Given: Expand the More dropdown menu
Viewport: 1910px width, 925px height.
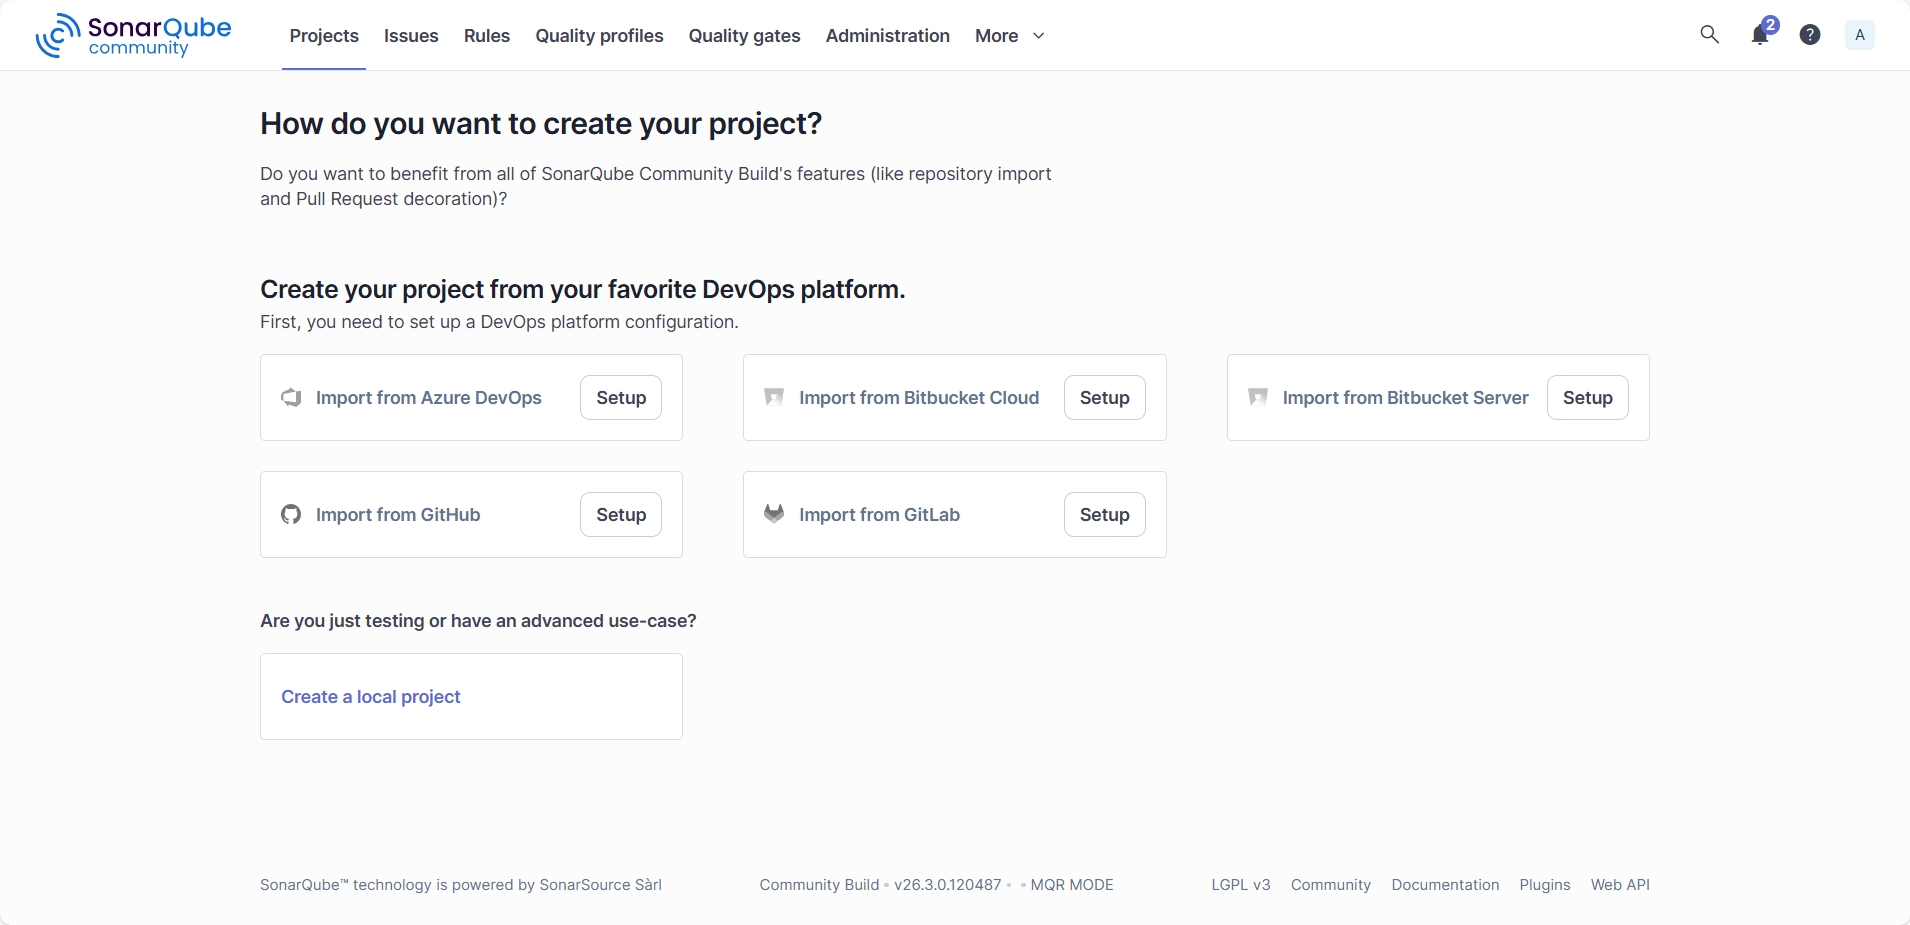Looking at the screenshot, I should pyautogui.click(x=1009, y=36).
